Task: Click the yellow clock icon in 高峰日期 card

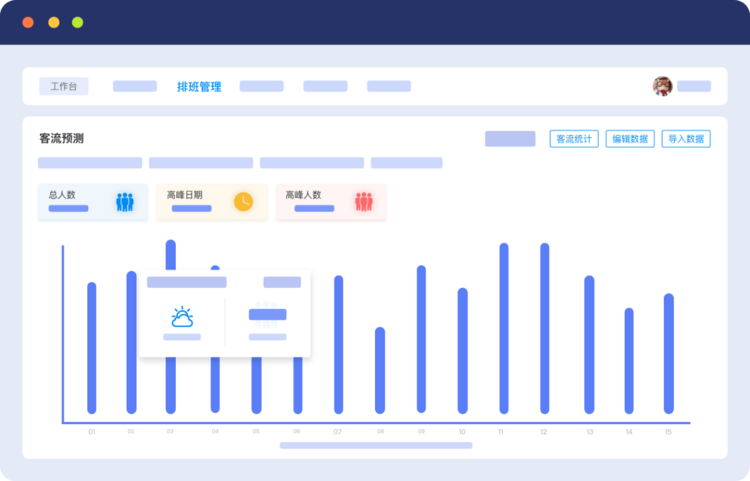Action: coord(243,202)
